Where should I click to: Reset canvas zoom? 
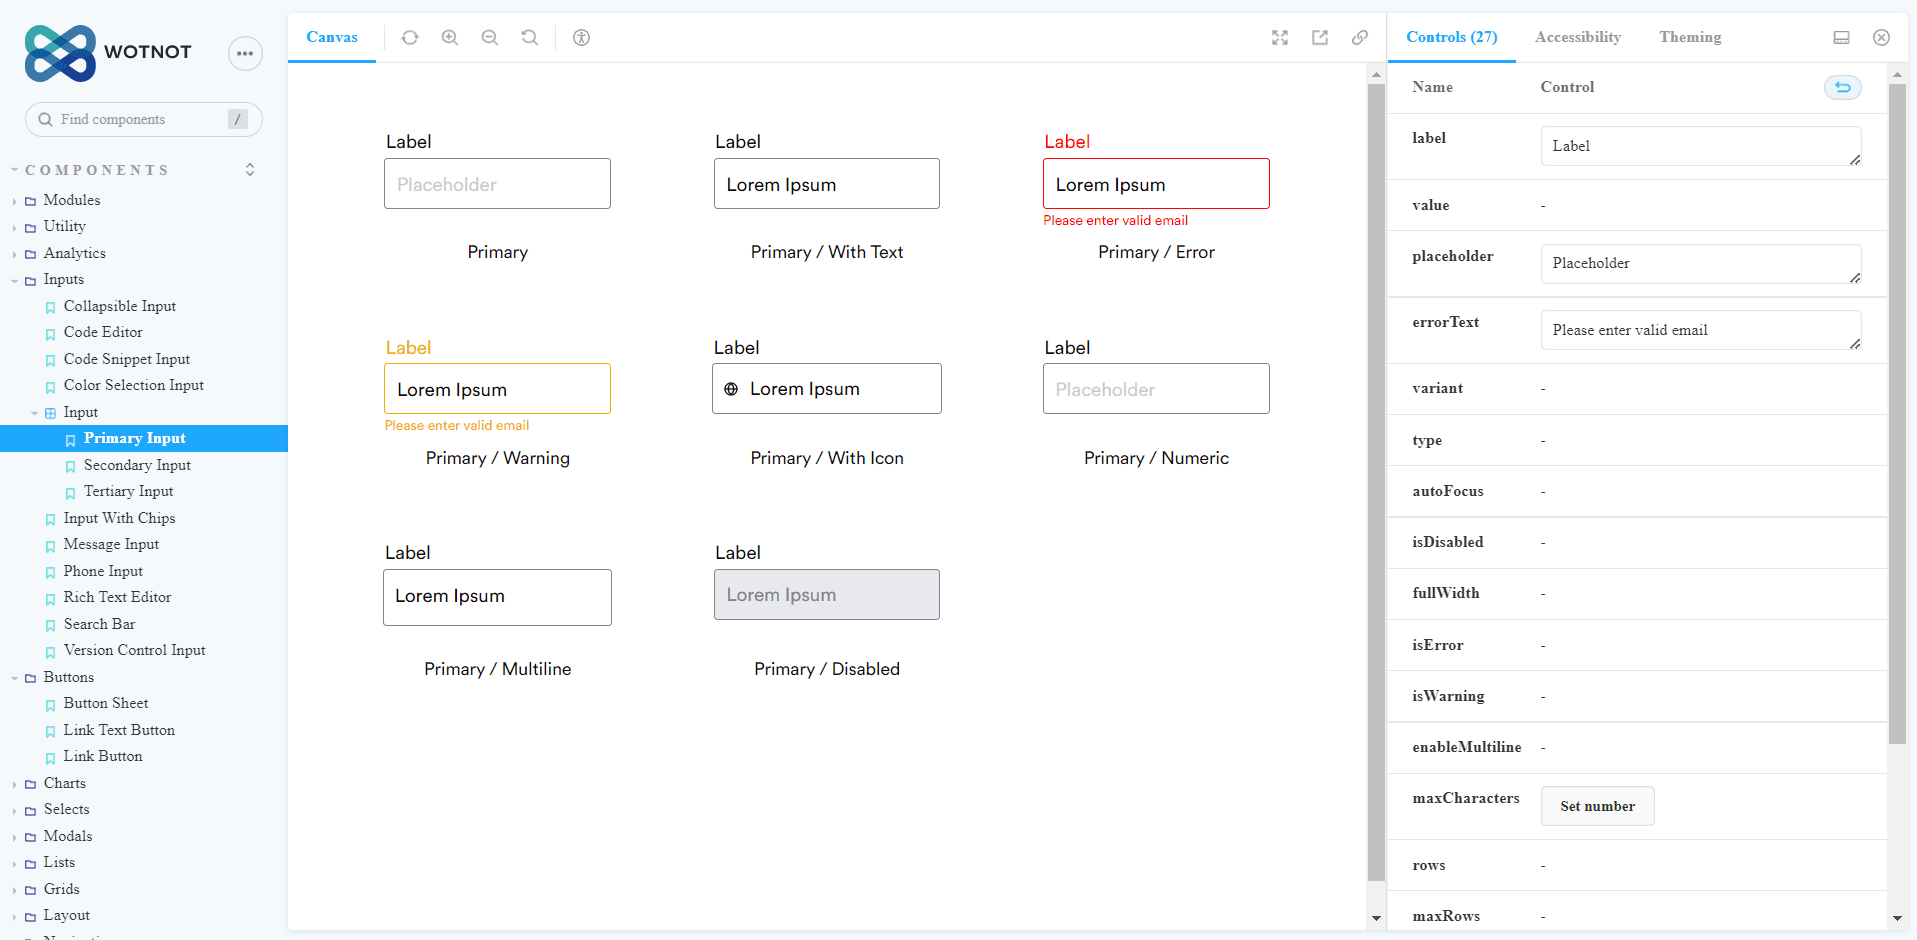coord(530,37)
